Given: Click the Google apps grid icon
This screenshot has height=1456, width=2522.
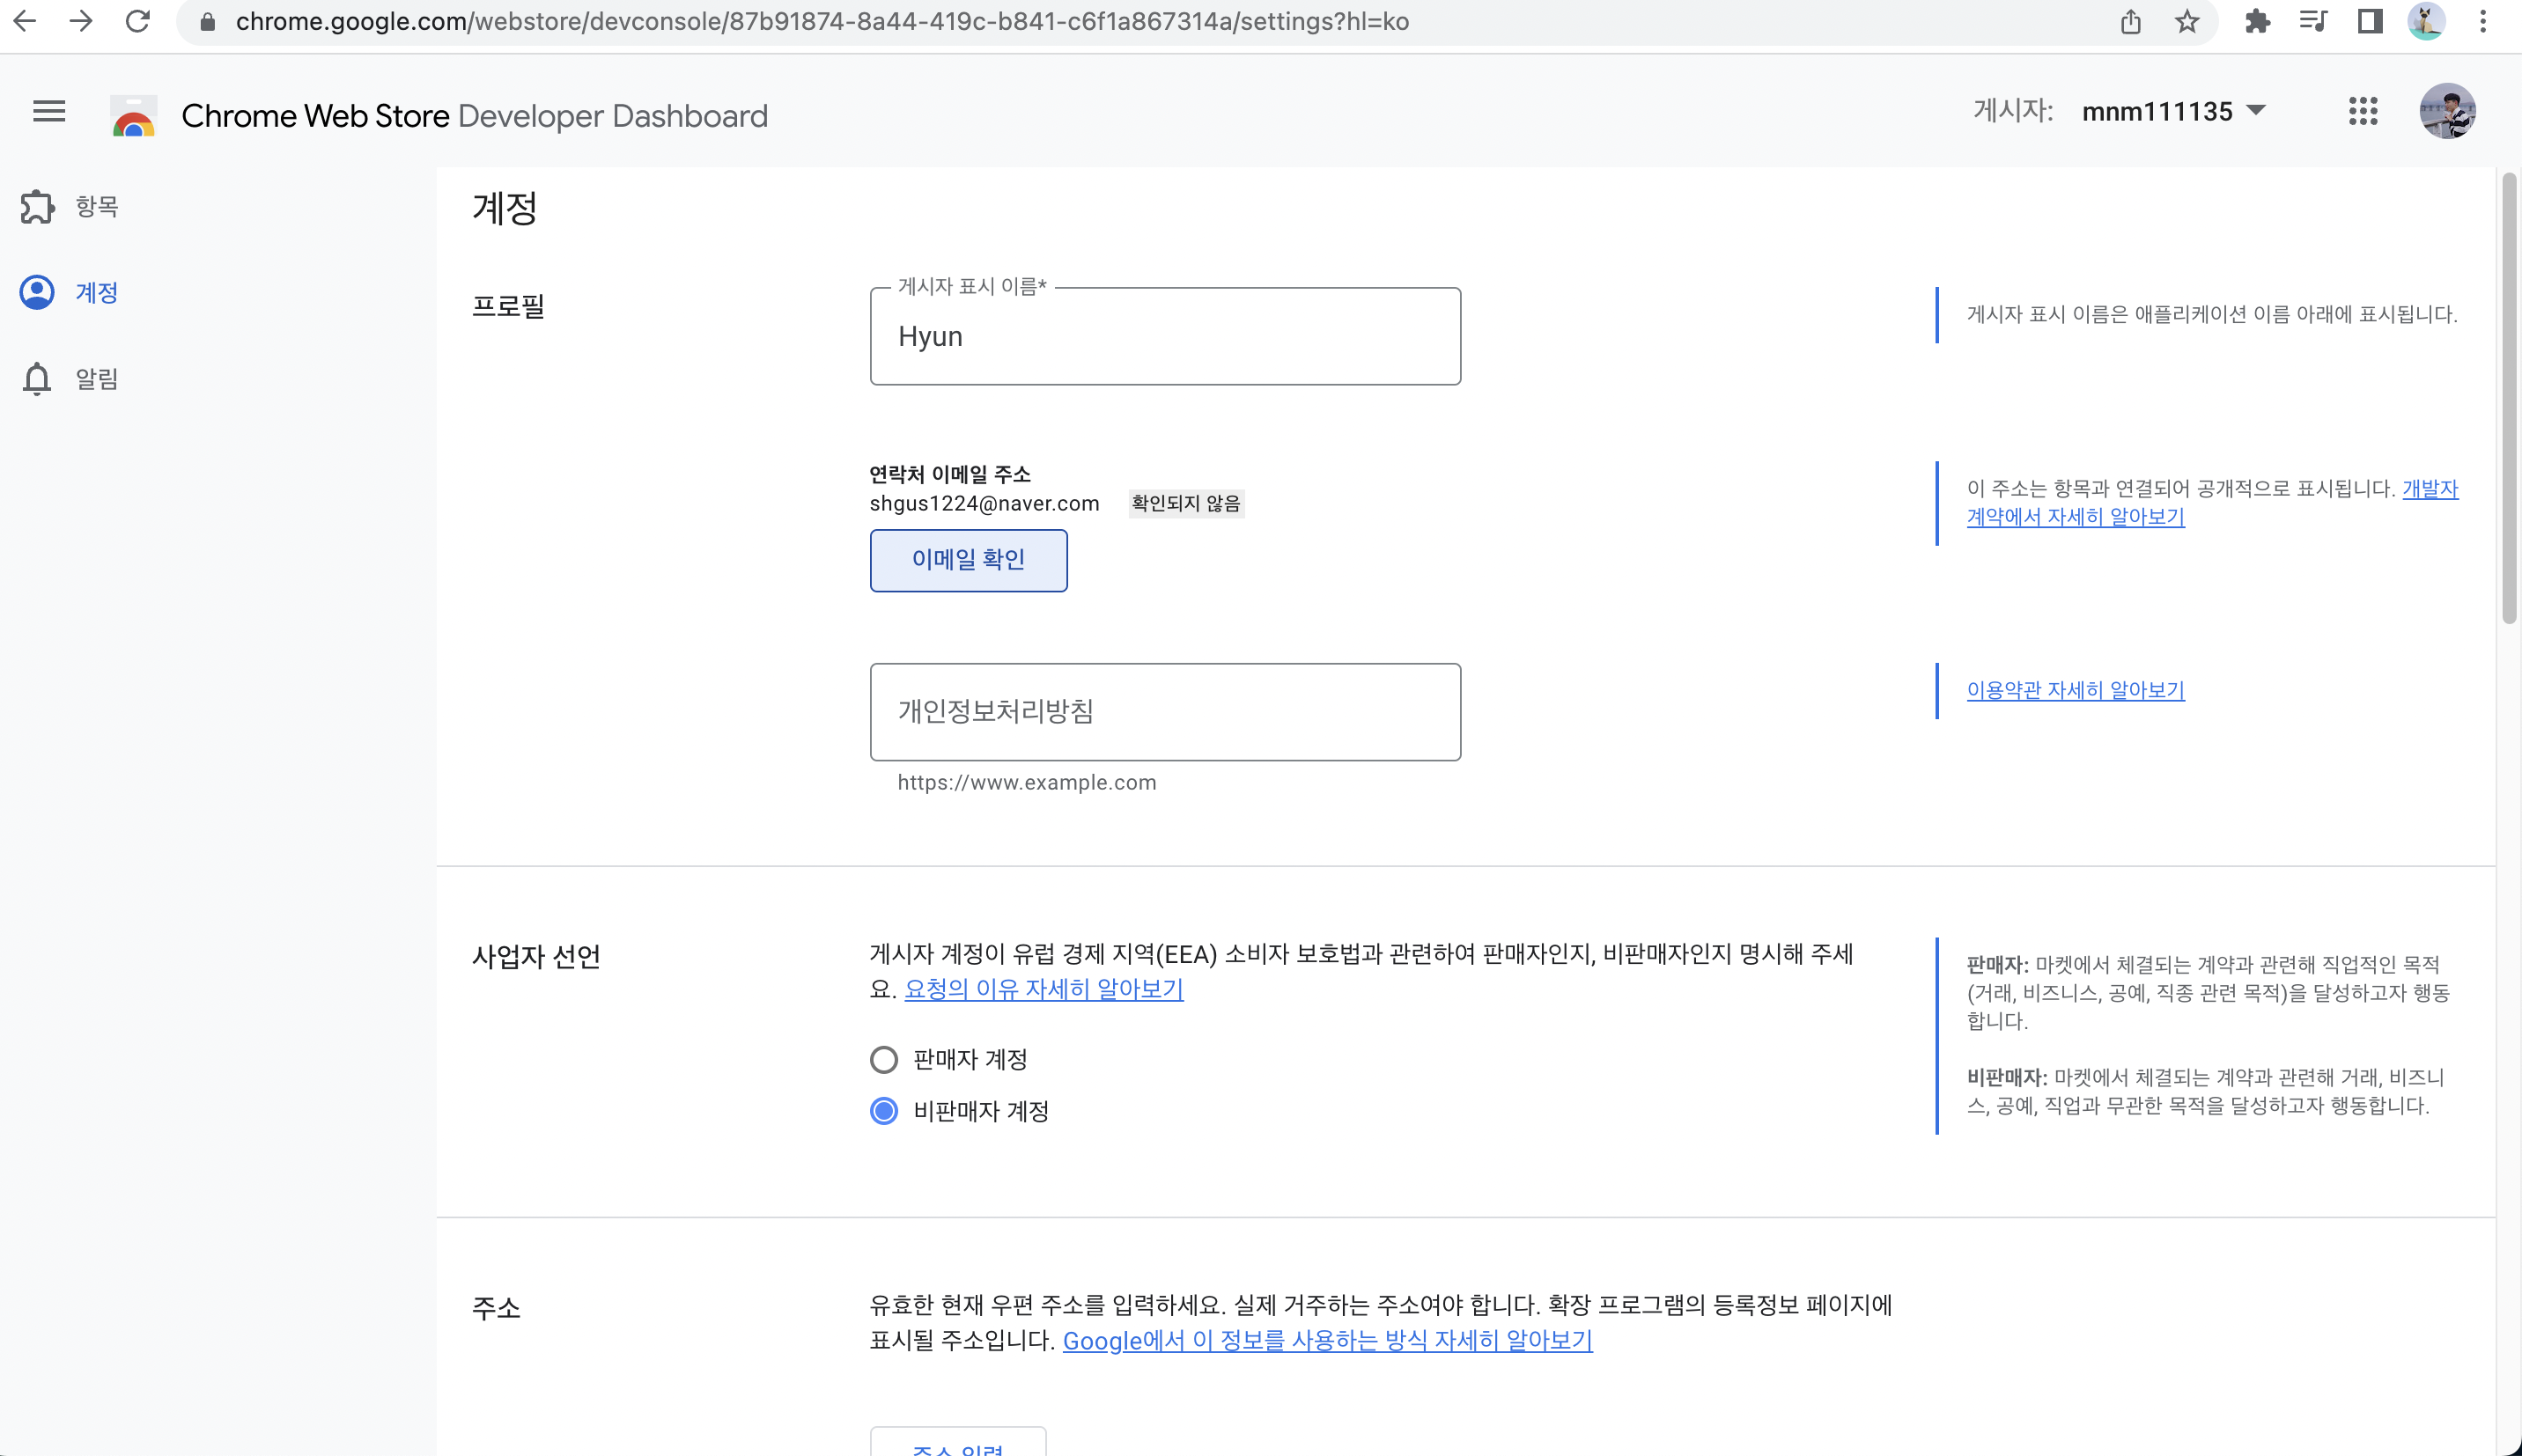Looking at the screenshot, I should 2363,111.
